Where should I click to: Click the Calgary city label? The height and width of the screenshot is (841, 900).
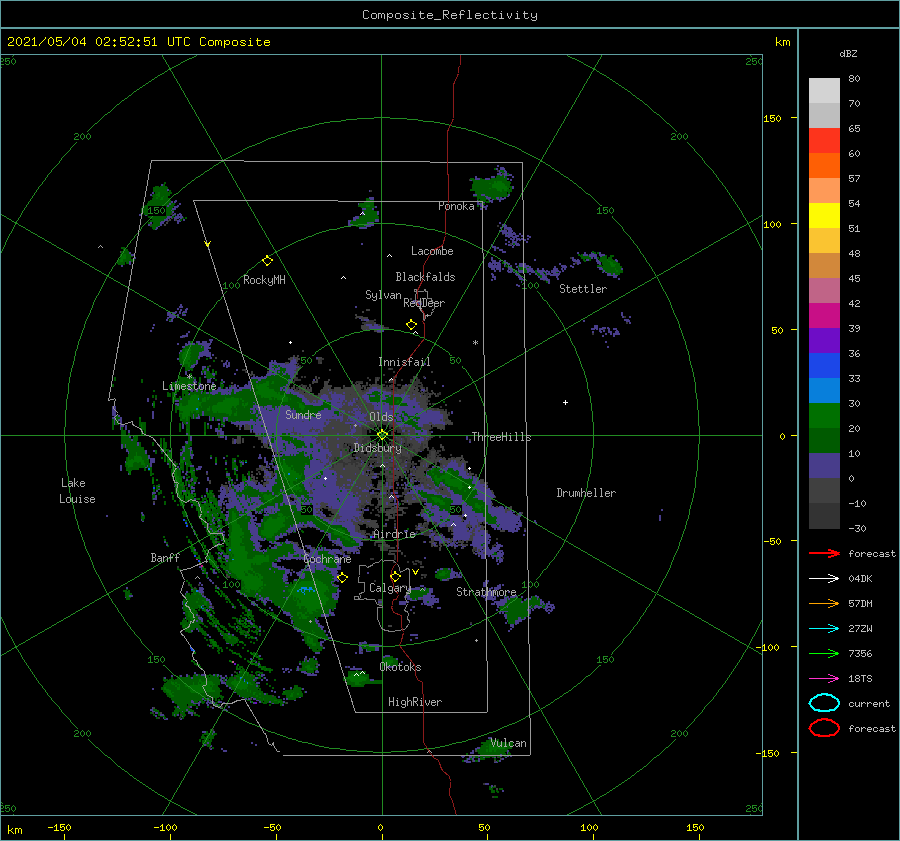[390, 588]
